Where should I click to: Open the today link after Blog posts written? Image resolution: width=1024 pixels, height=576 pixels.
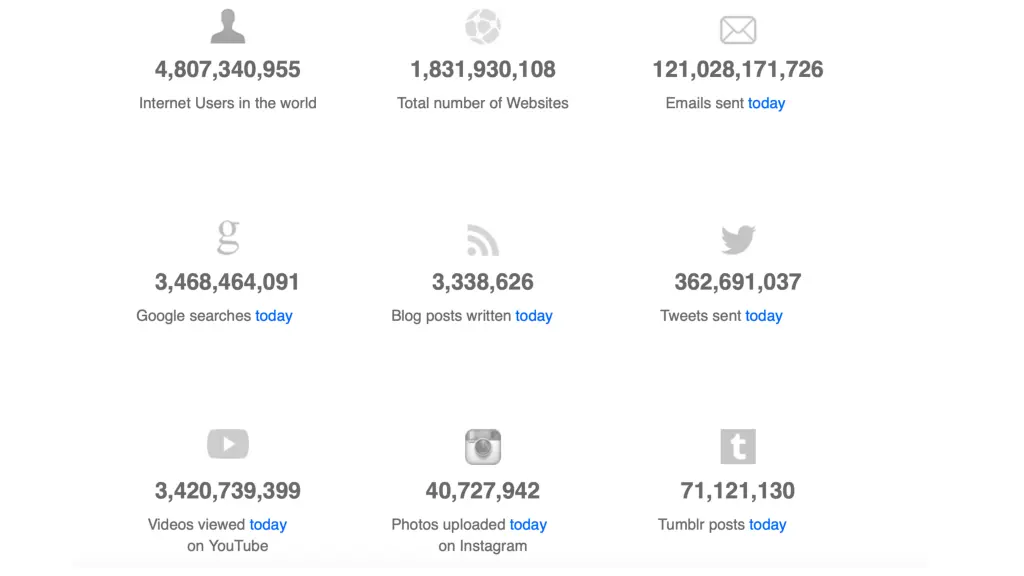(534, 316)
